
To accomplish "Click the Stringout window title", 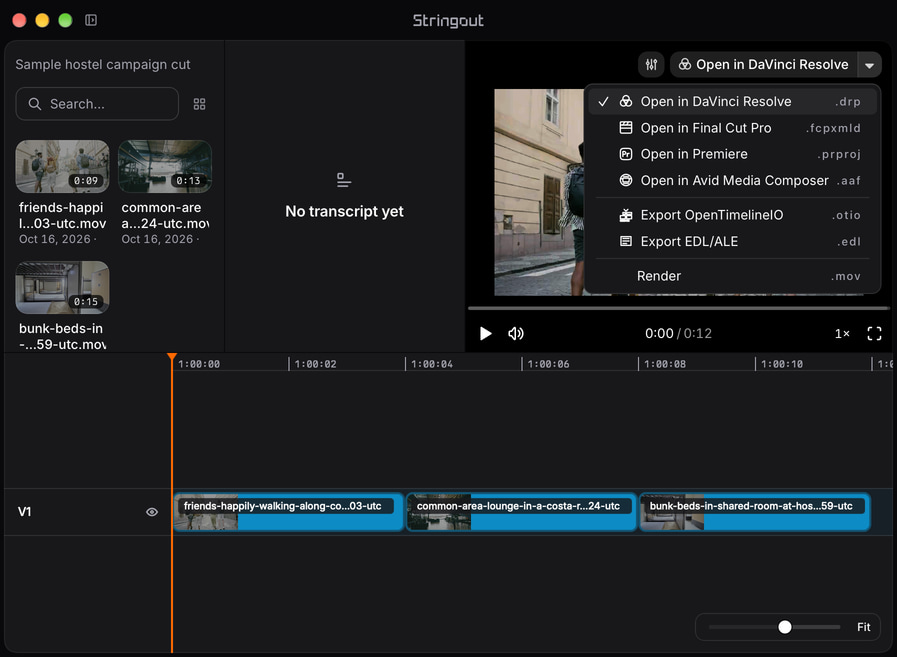I will pos(448,21).
